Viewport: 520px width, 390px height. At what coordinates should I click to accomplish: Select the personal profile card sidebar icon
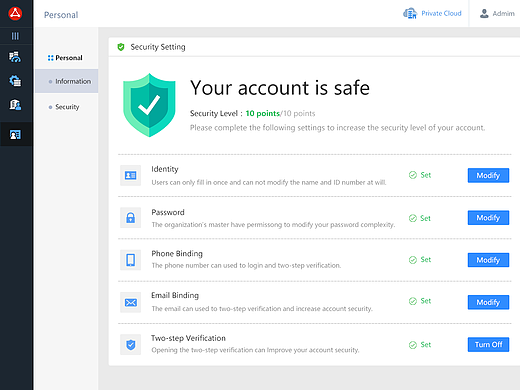click(x=15, y=135)
